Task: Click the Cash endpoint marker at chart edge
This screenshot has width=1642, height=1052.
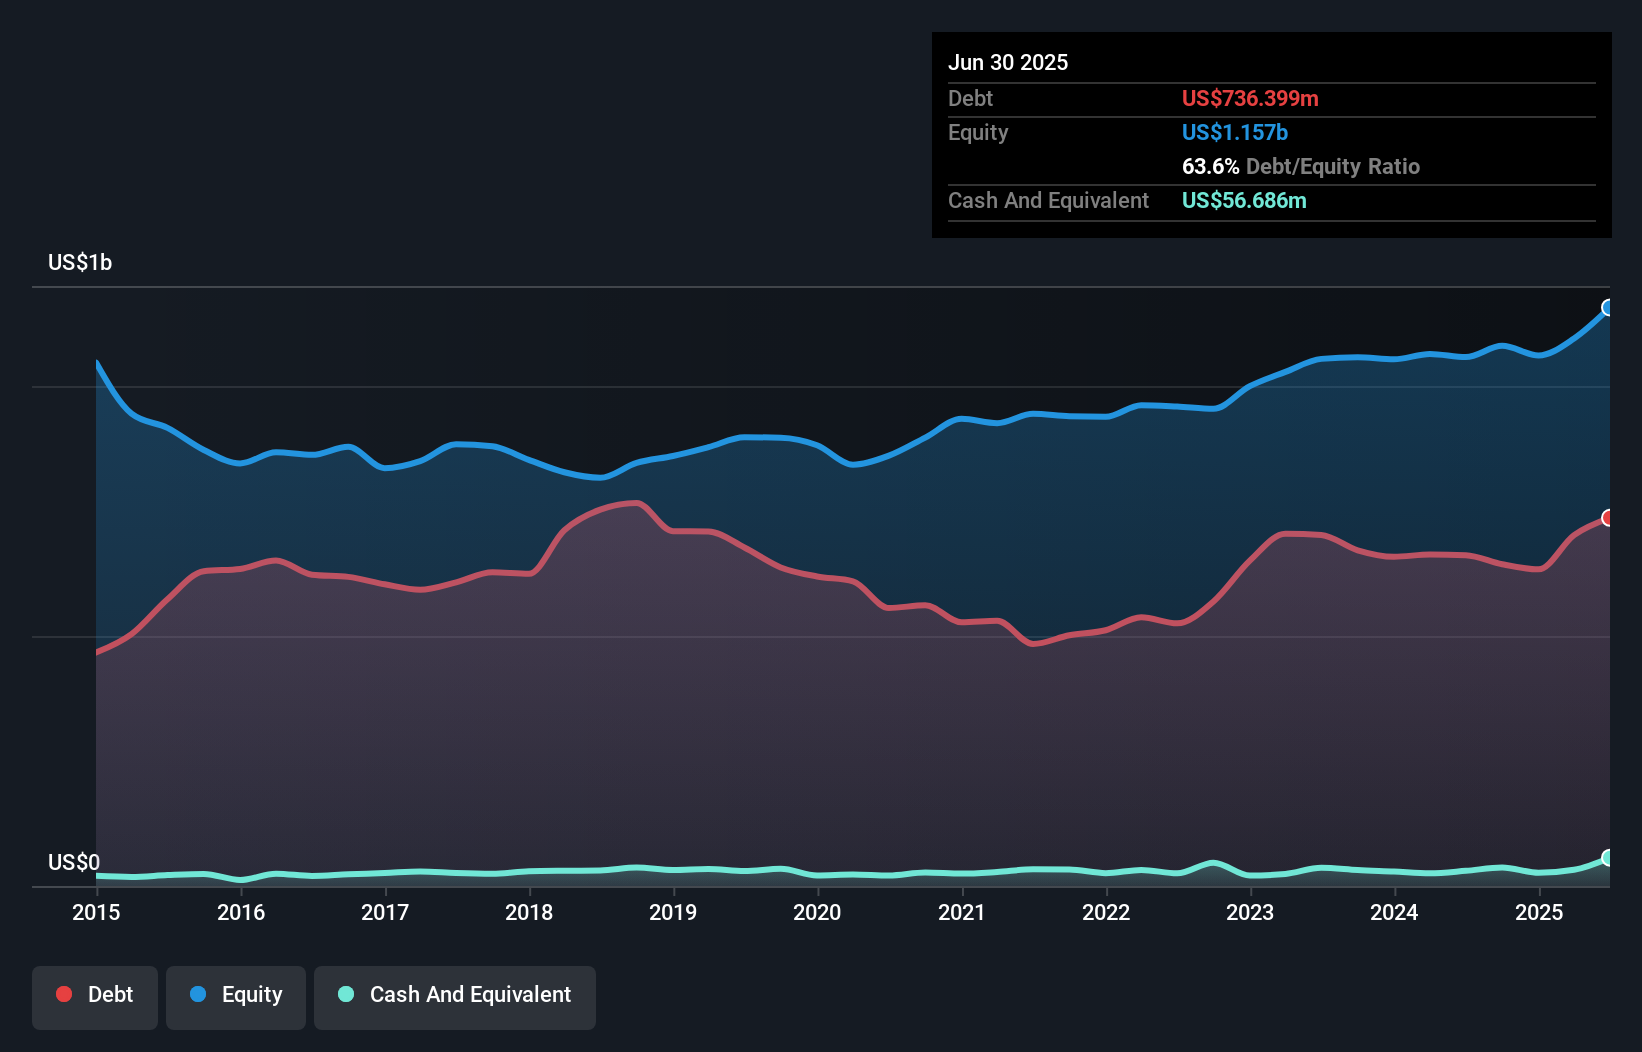Action: [1608, 857]
